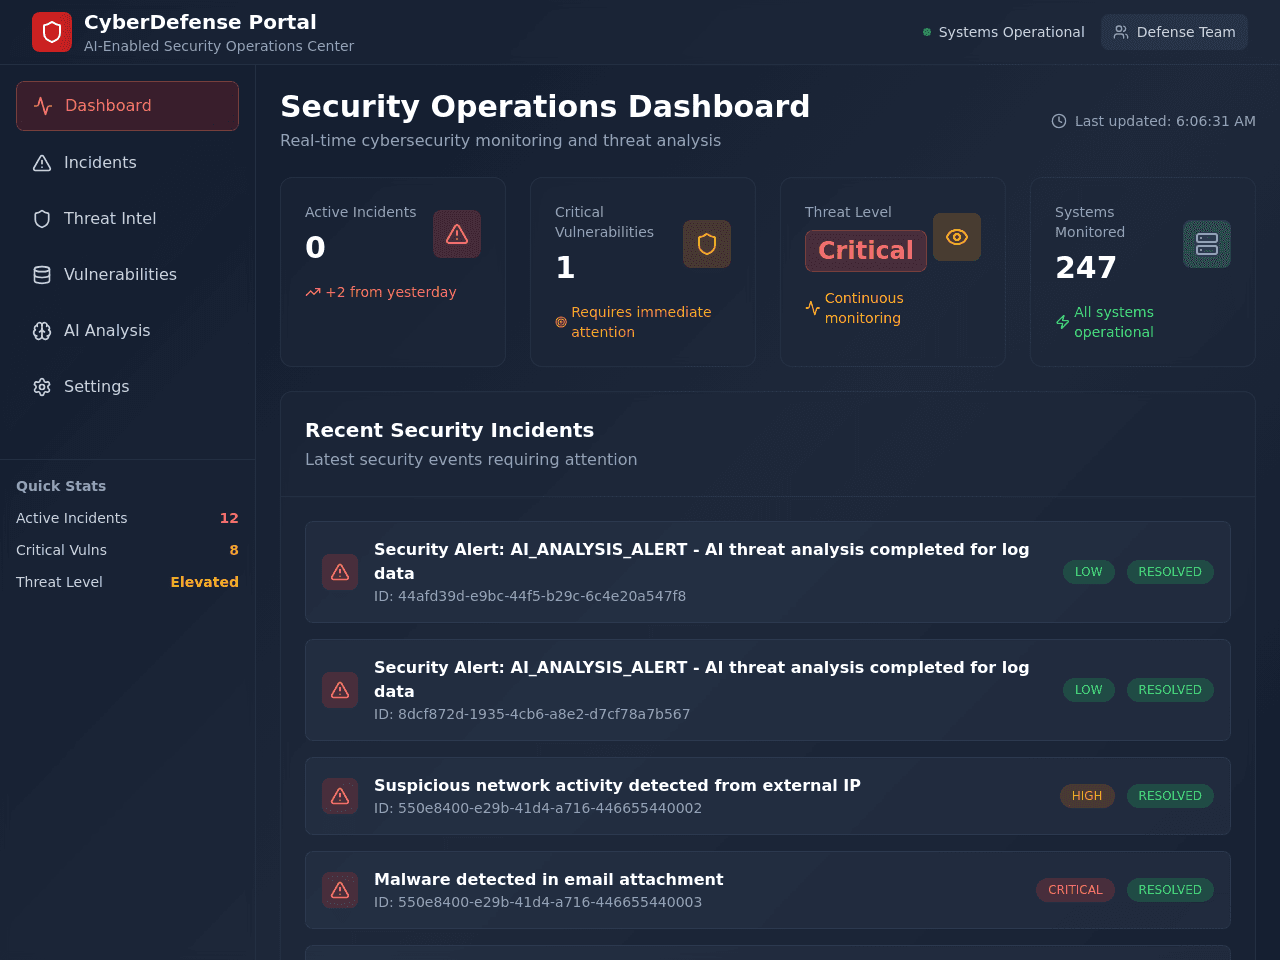Open AI Analysis from sidebar
This screenshot has width=1280, height=960.
[x=127, y=330]
